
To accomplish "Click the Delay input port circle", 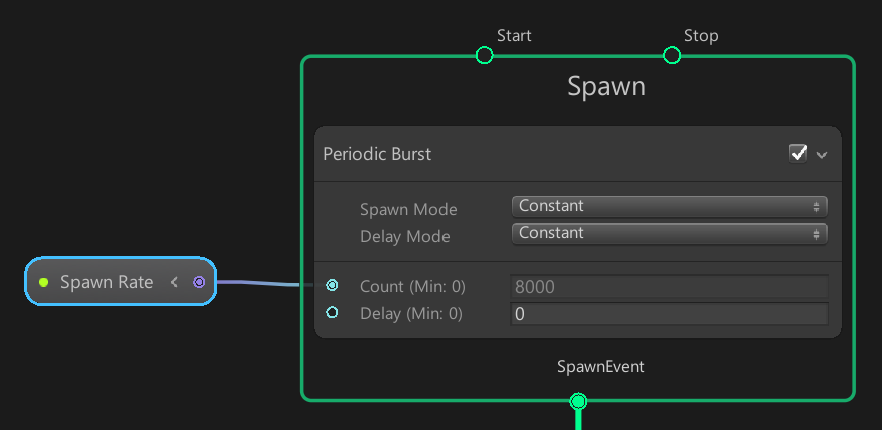I will 332,313.
